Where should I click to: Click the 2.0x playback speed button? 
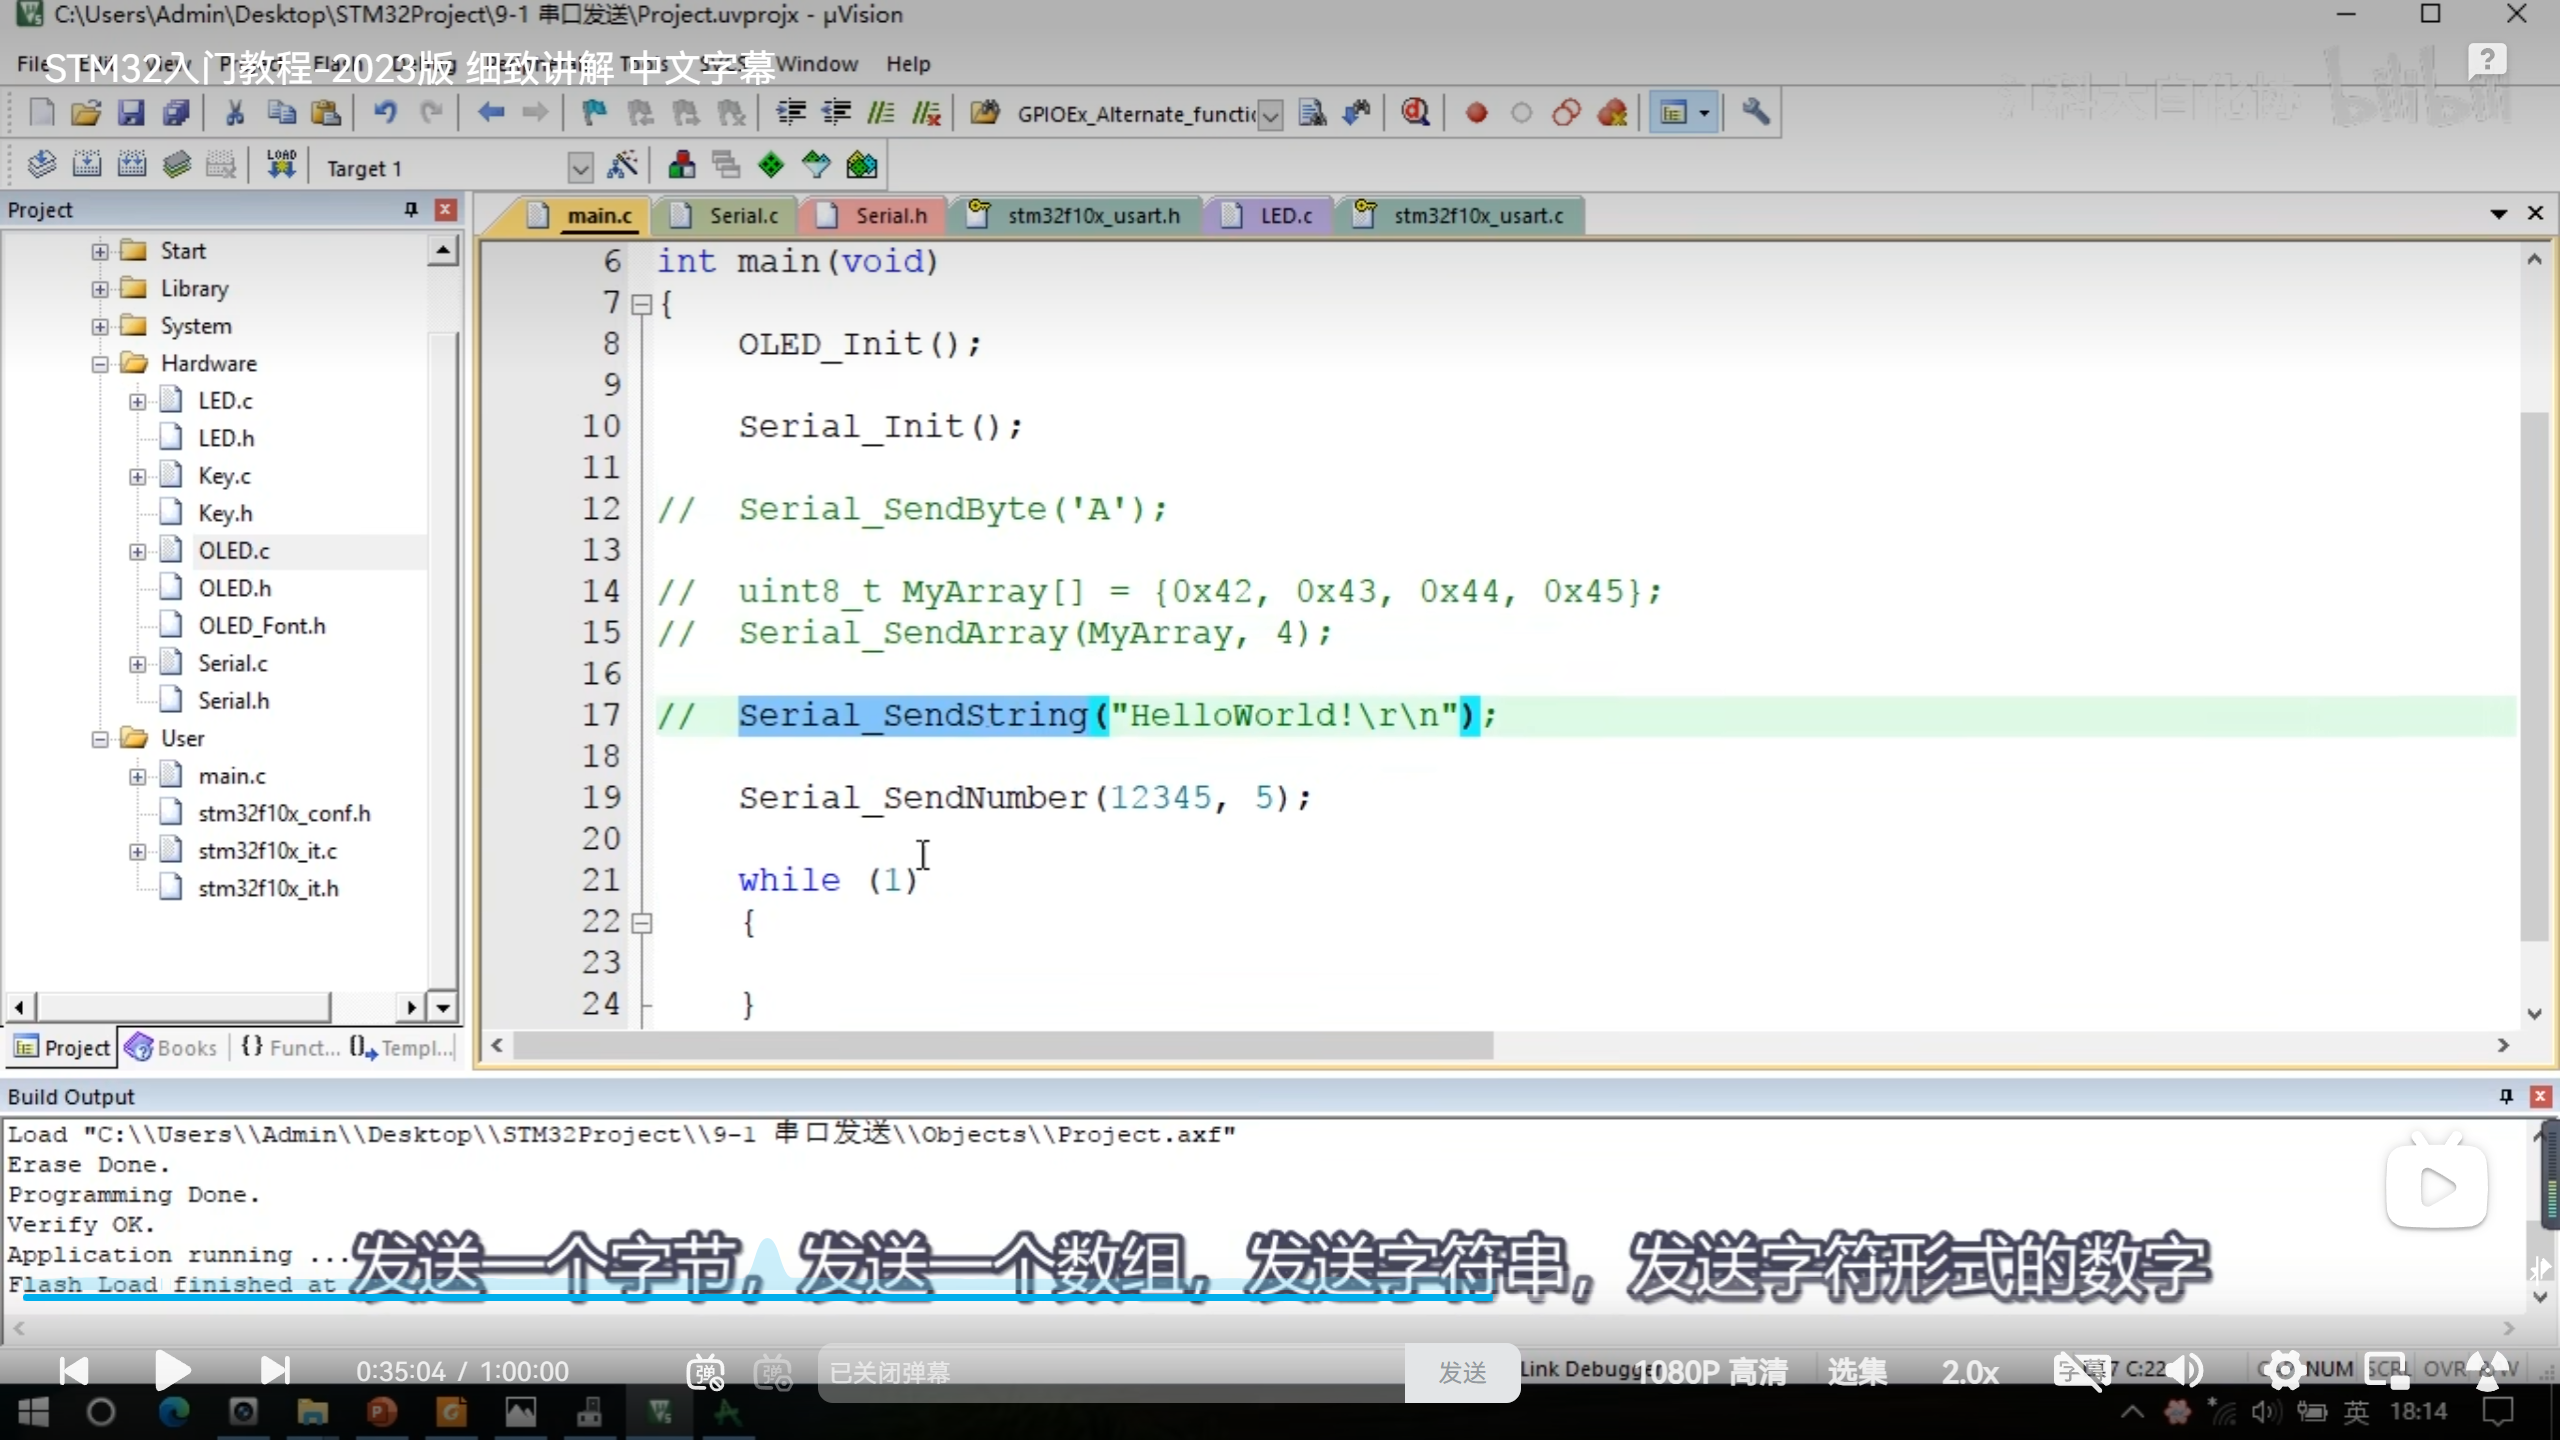1969,1372
